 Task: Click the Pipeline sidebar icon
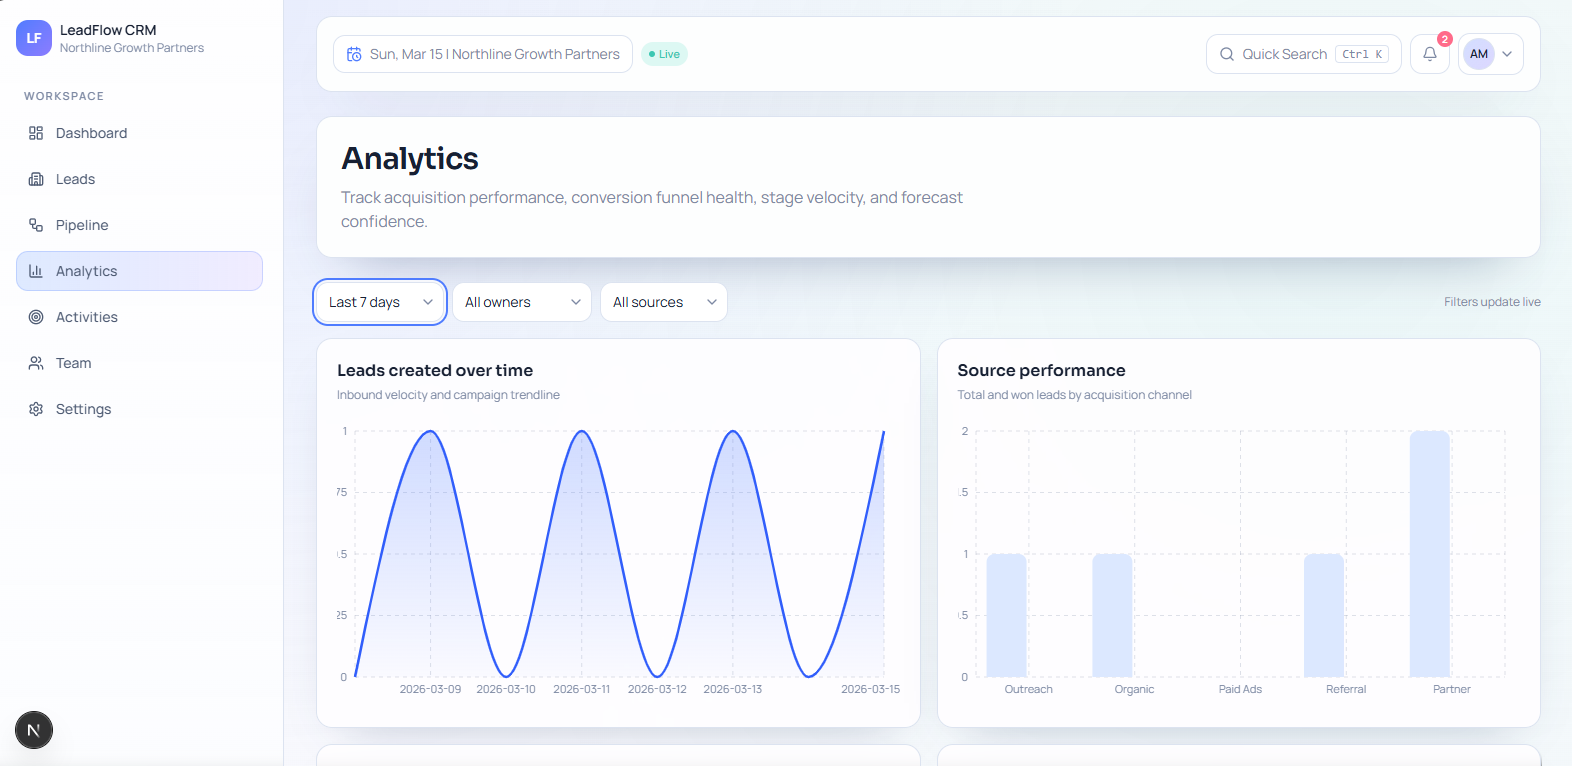36,225
